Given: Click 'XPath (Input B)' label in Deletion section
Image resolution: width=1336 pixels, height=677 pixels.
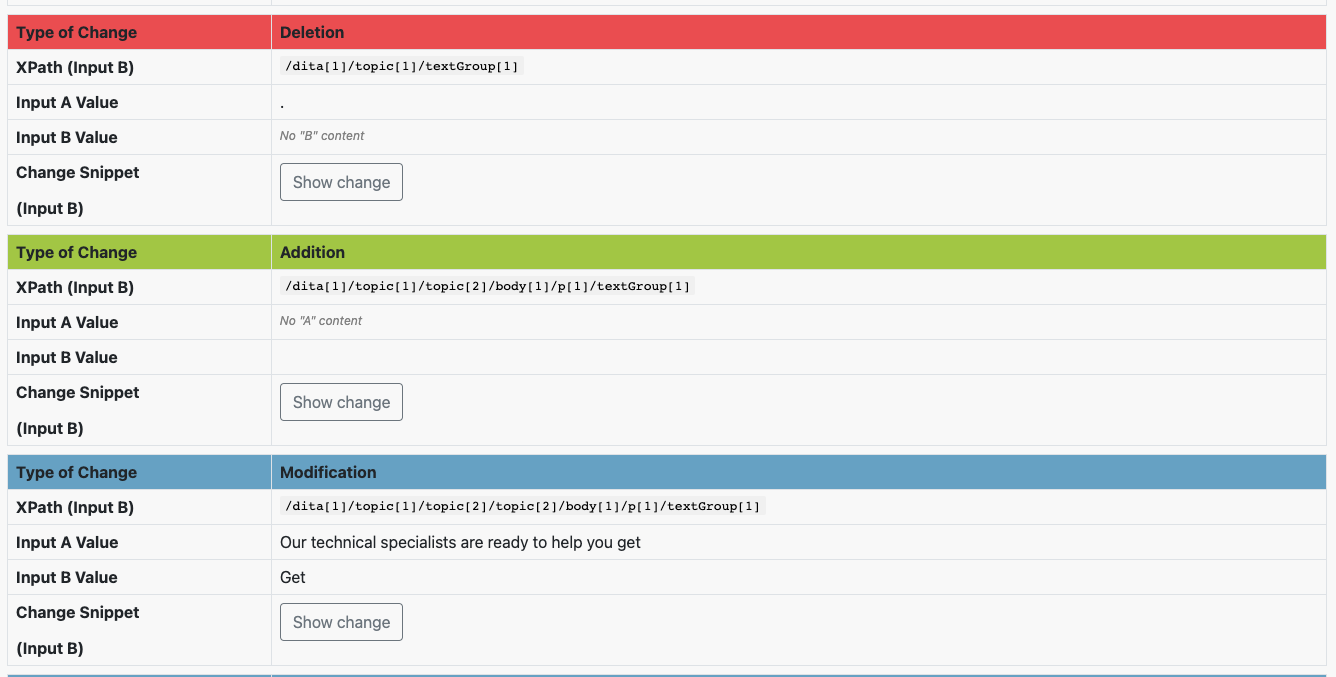Looking at the screenshot, I should pyautogui.click(x=75, y=67).
